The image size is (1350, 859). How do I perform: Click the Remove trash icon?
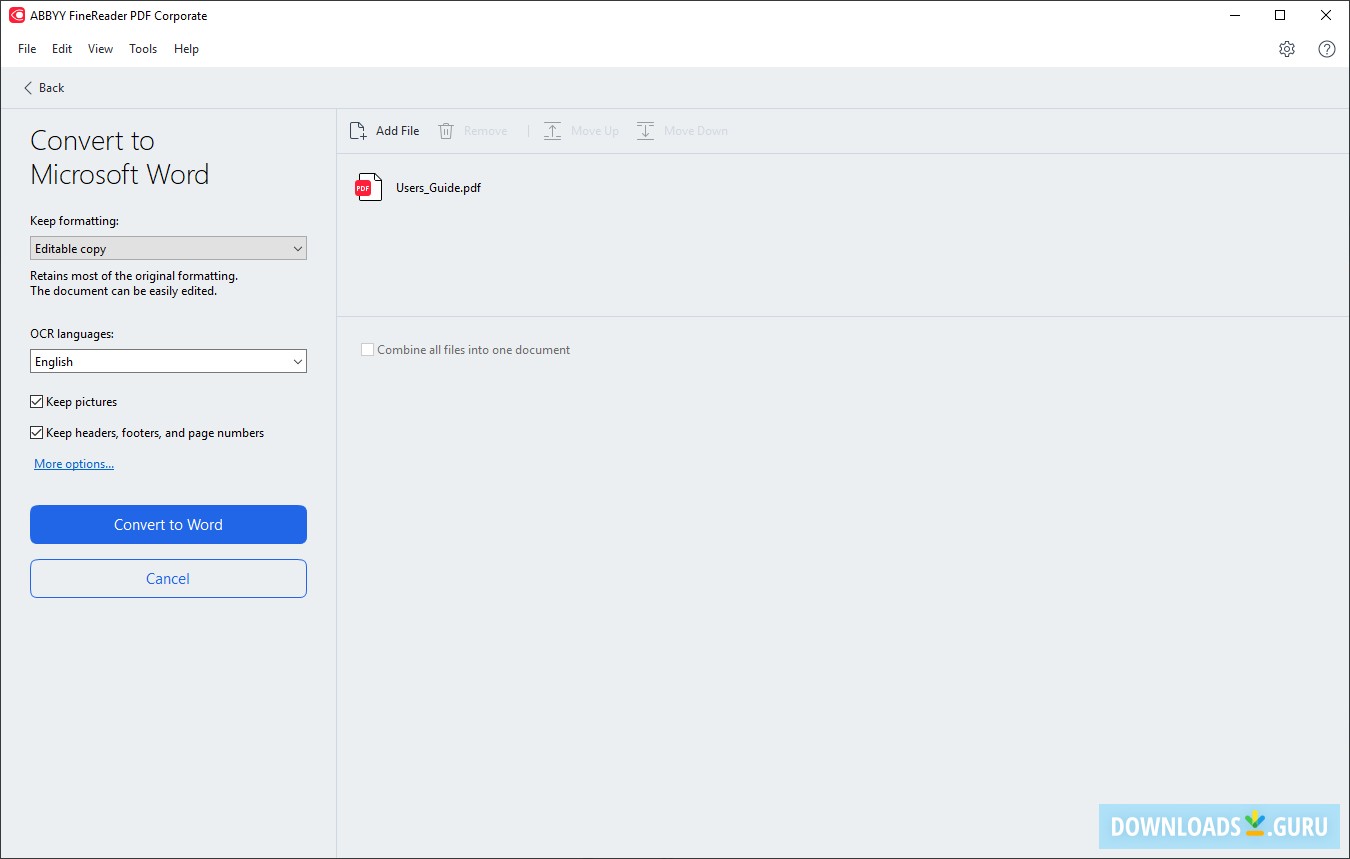(446, 131)
